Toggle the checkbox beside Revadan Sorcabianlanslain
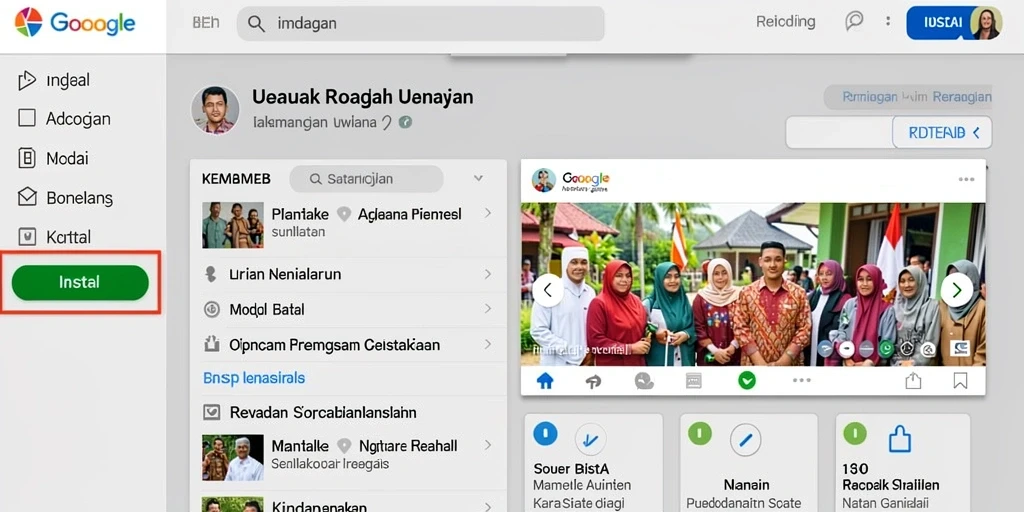This screenshot has height=512, width=1024. [211, 412]
